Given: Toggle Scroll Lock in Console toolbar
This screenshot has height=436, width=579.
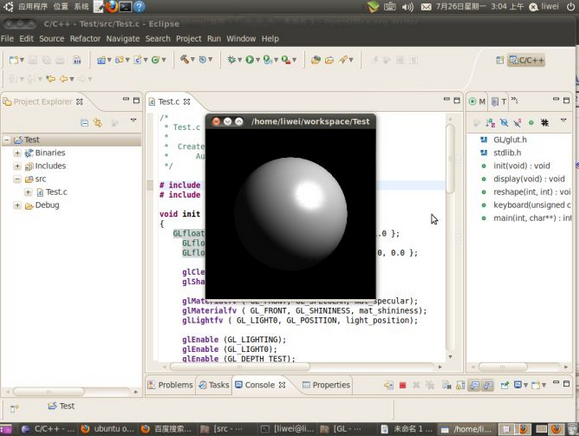Looking at the screenshot, I should pos(460,385).
